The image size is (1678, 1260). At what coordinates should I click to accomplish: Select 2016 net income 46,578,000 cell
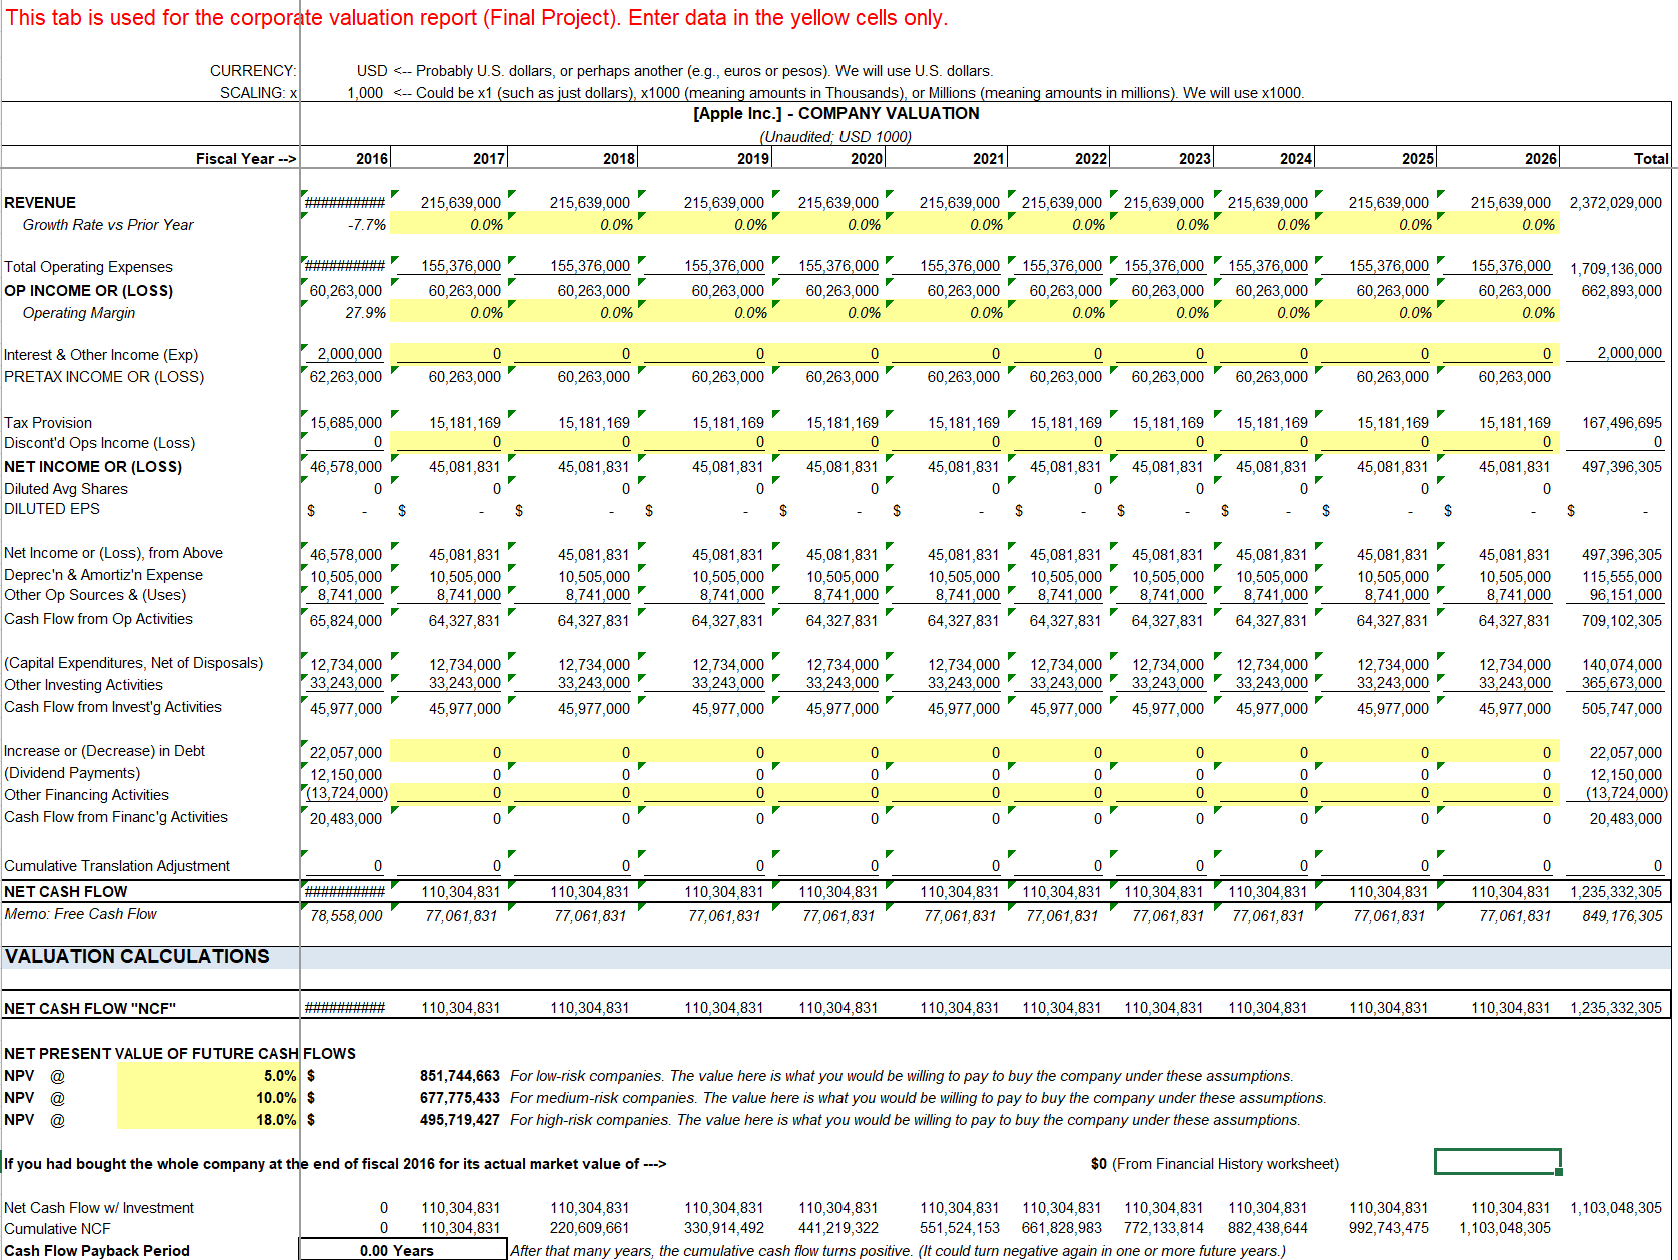point(345,467)
